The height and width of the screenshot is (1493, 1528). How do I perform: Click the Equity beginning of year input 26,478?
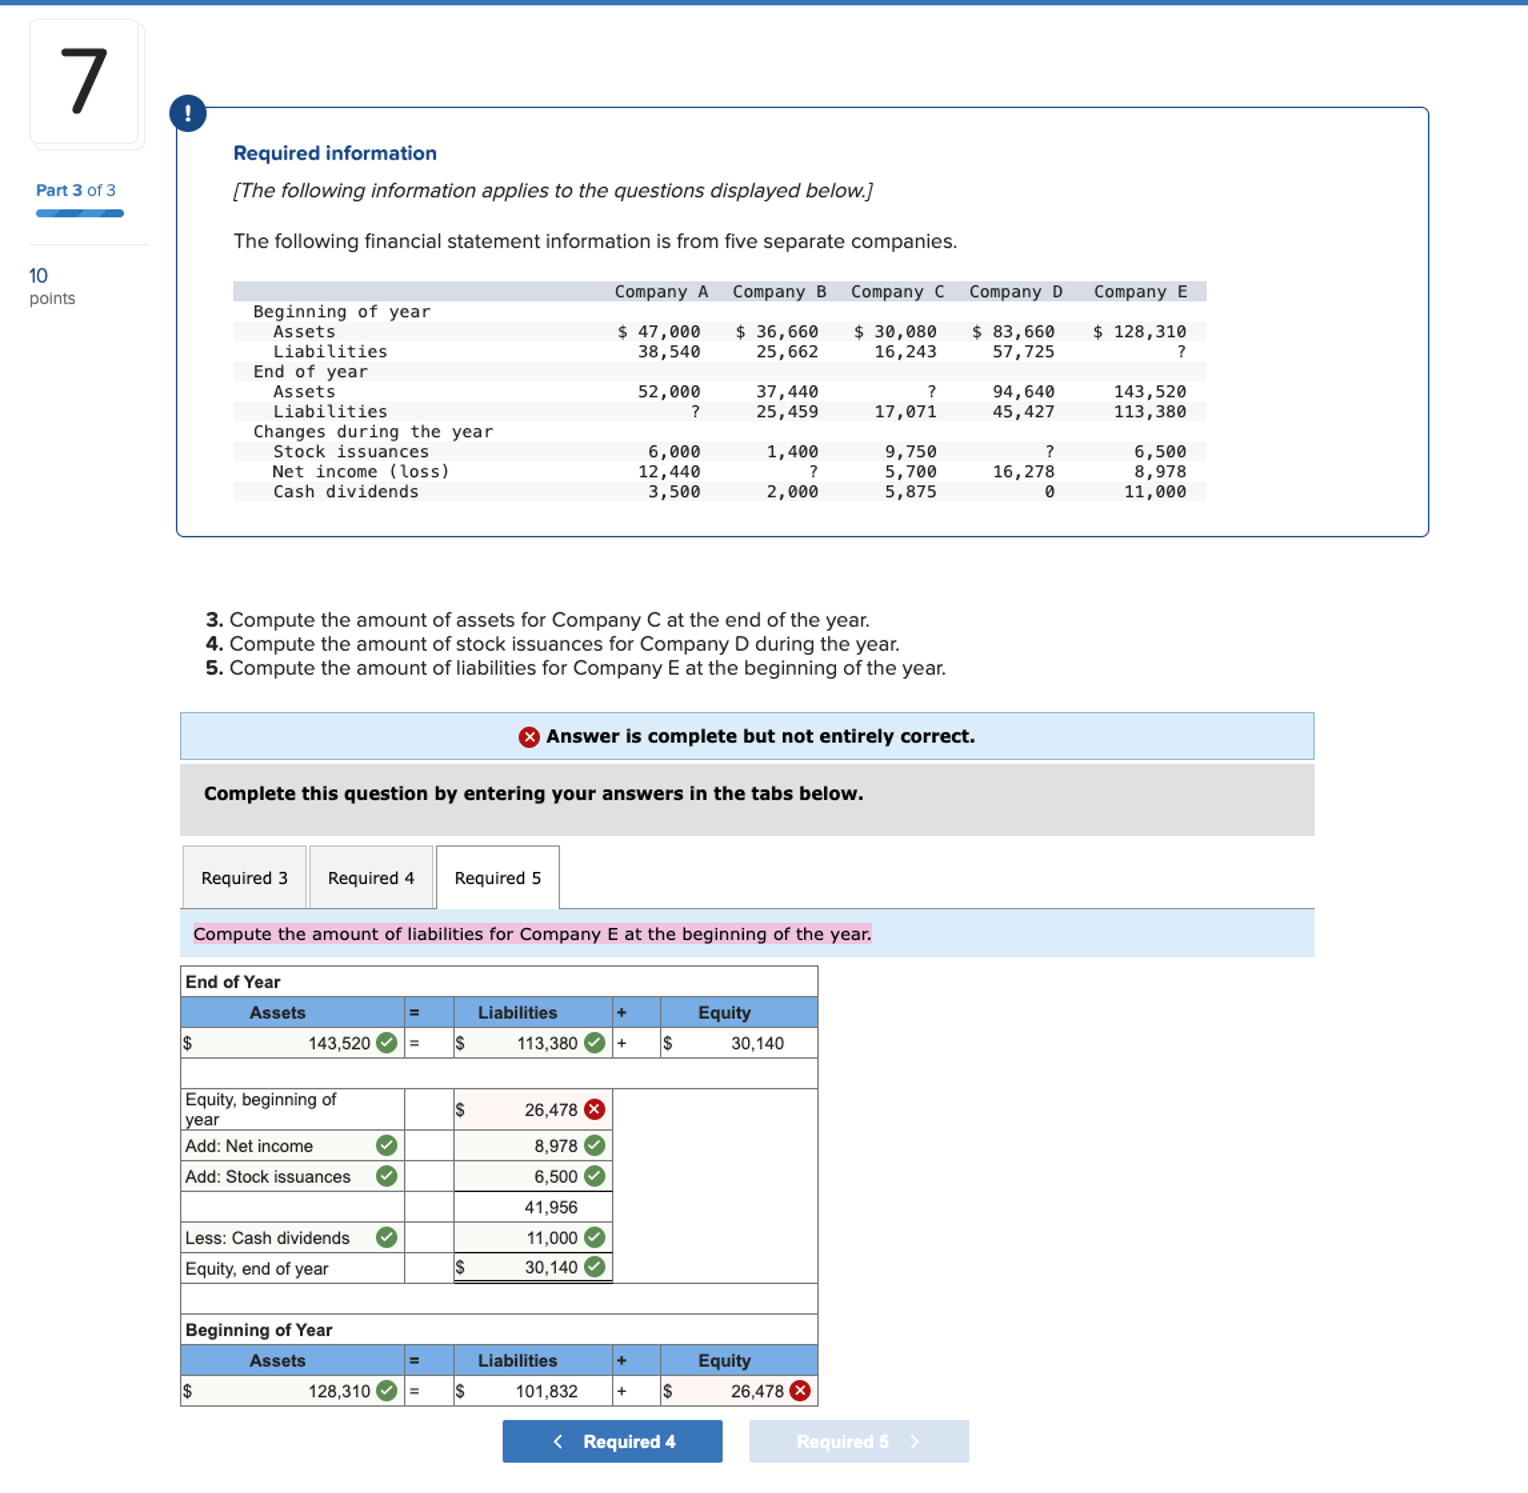533,1109
